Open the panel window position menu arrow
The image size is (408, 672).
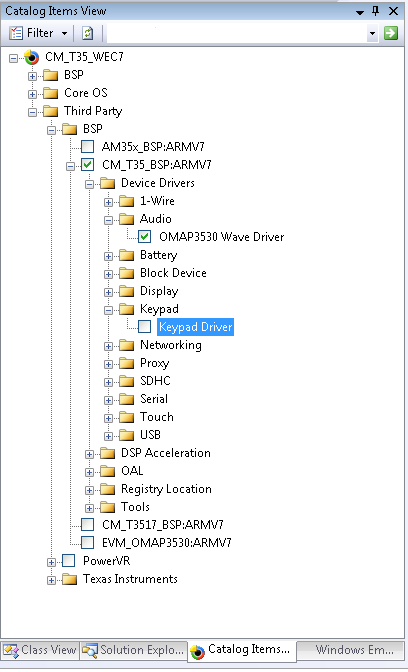(360, 12)
